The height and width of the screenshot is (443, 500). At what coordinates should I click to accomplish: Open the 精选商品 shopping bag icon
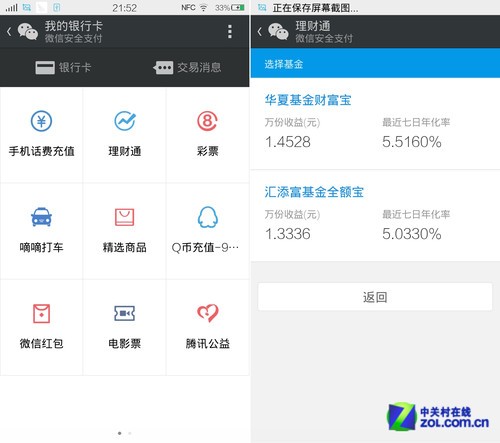tap(125, 217)
